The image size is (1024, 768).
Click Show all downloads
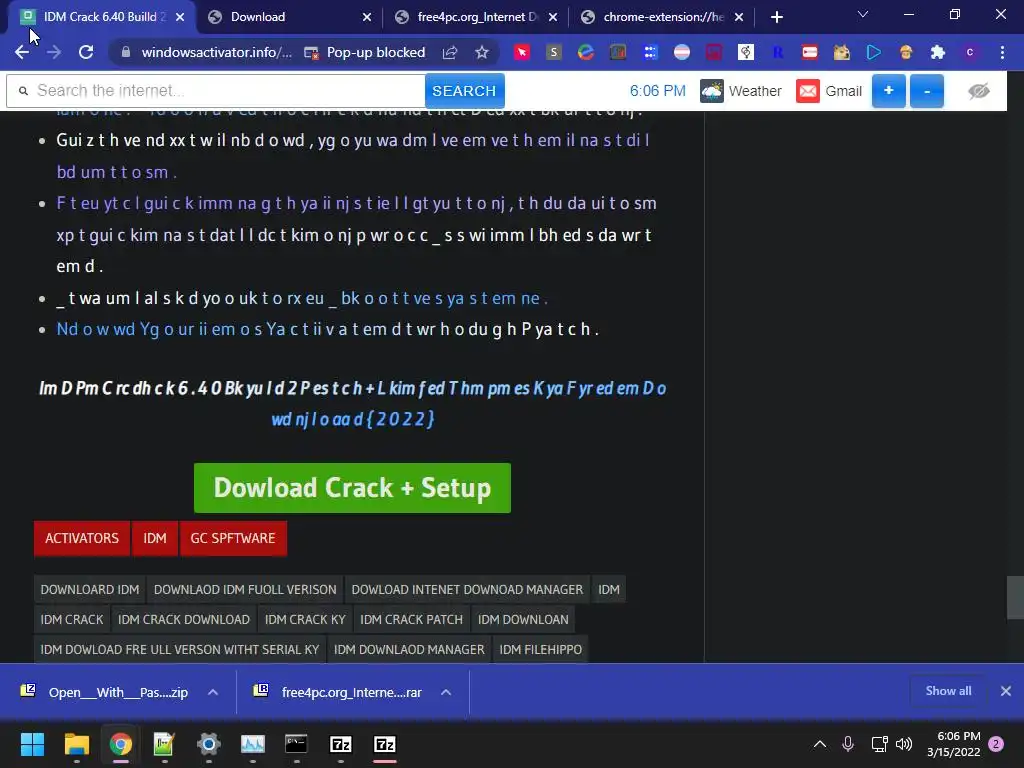(948, 691)
